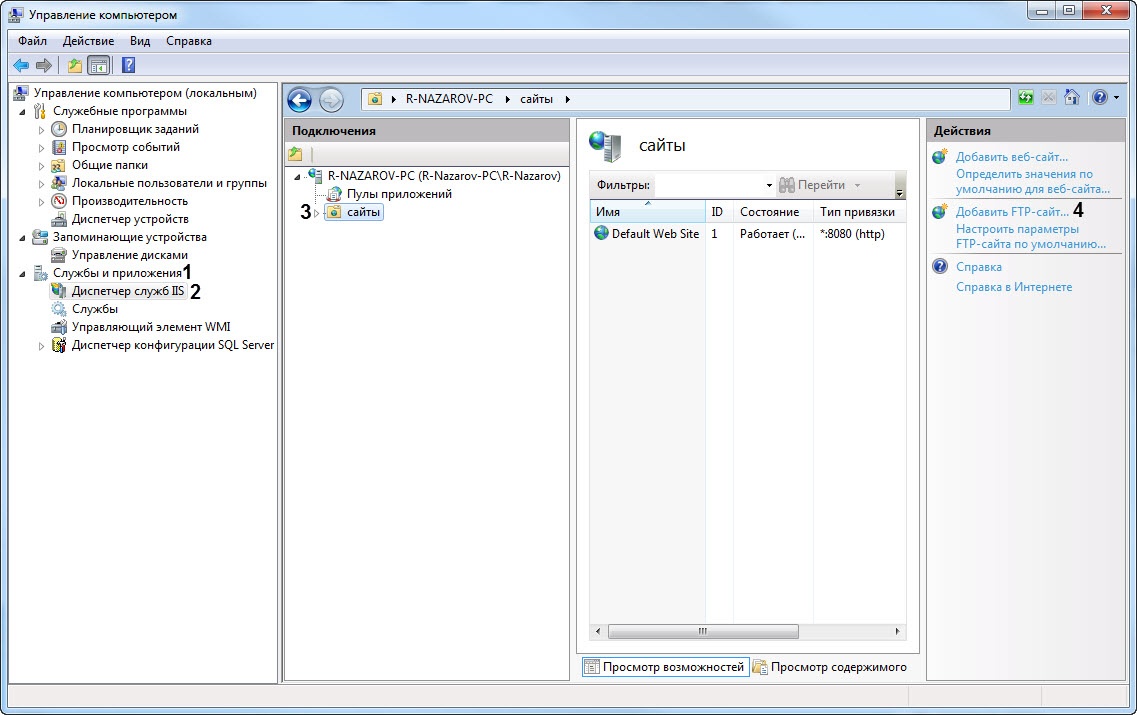Click the Добавить веб-сайт link
The height and width of the screenshot is (715, 1137).
click(x=1011, y=157)
